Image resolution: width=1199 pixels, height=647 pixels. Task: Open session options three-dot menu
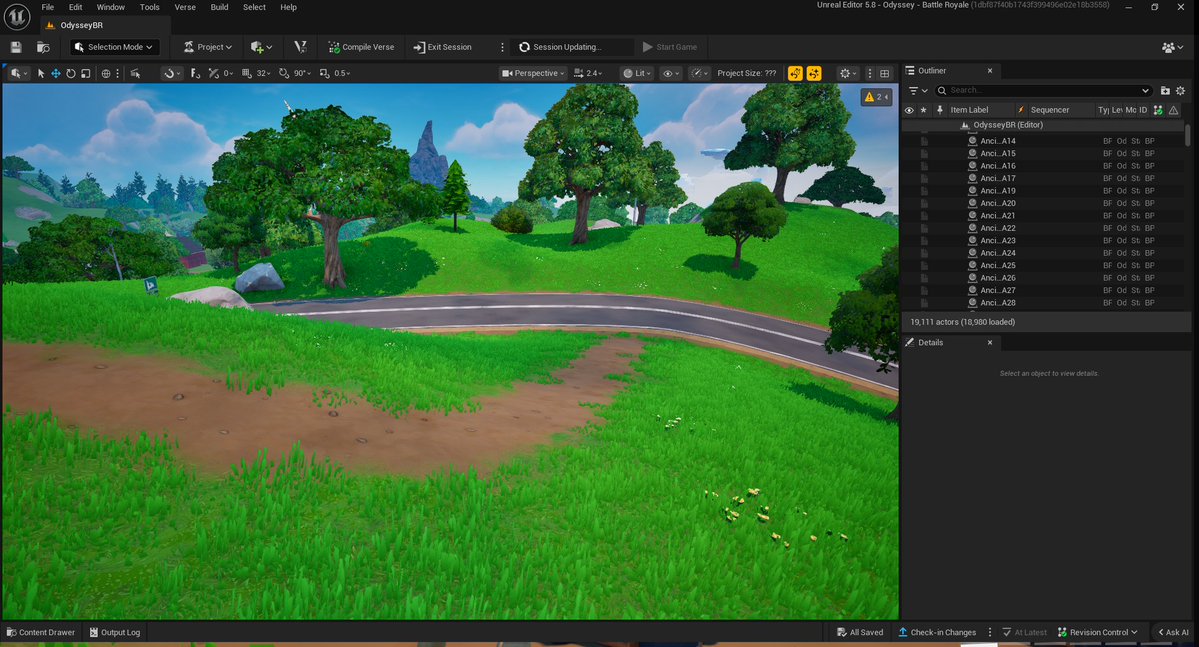[x=502, y=47]
